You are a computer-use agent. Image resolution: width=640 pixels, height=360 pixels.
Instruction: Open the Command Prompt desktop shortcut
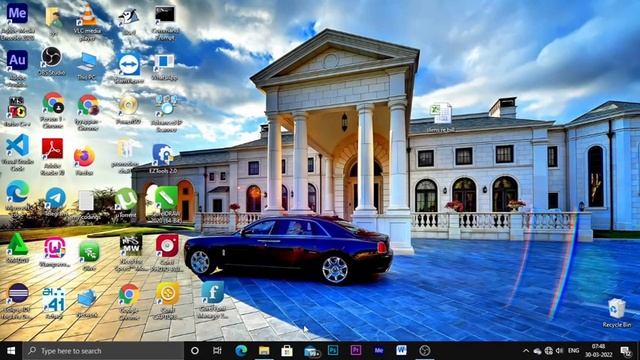click(x=165, y=22)
